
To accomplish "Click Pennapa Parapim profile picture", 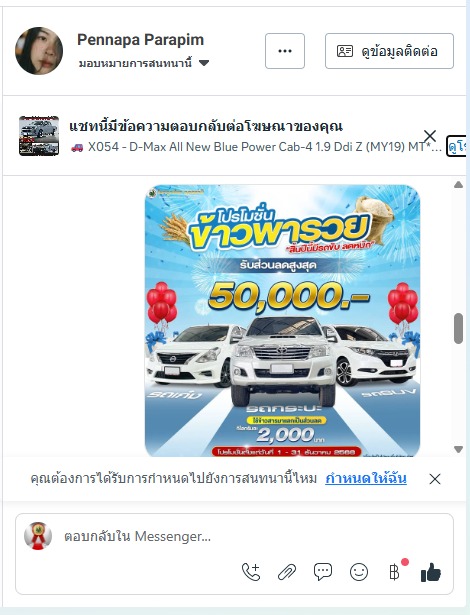I will click(x=39, y=51).
